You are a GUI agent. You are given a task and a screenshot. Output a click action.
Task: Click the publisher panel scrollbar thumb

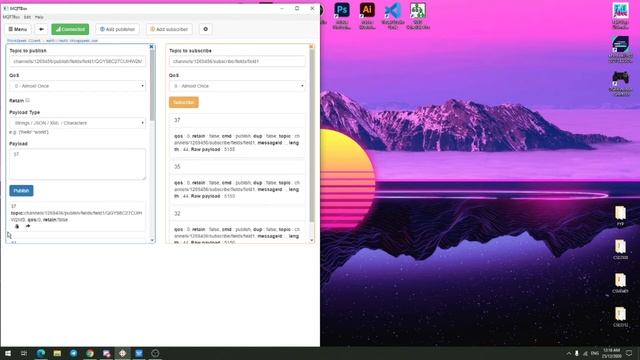click(152, 85)
